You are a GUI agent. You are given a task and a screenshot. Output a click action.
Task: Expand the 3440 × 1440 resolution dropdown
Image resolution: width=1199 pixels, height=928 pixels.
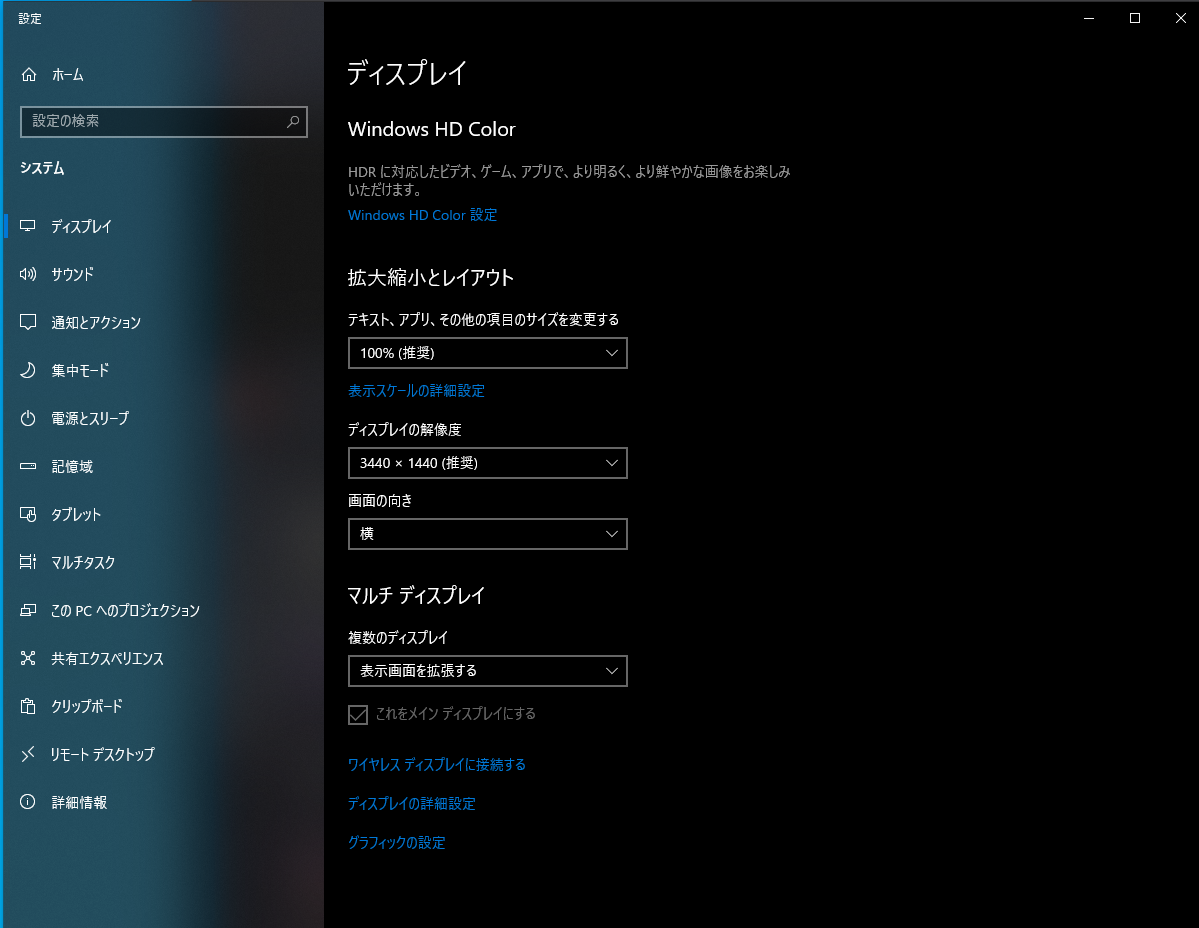click(x=487, y=464)
